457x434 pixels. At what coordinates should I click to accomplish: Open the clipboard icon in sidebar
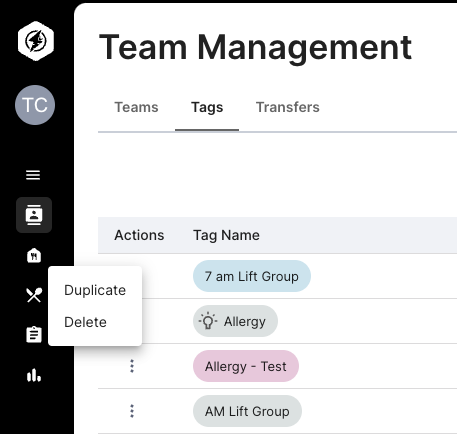click(x=34, y=334)
